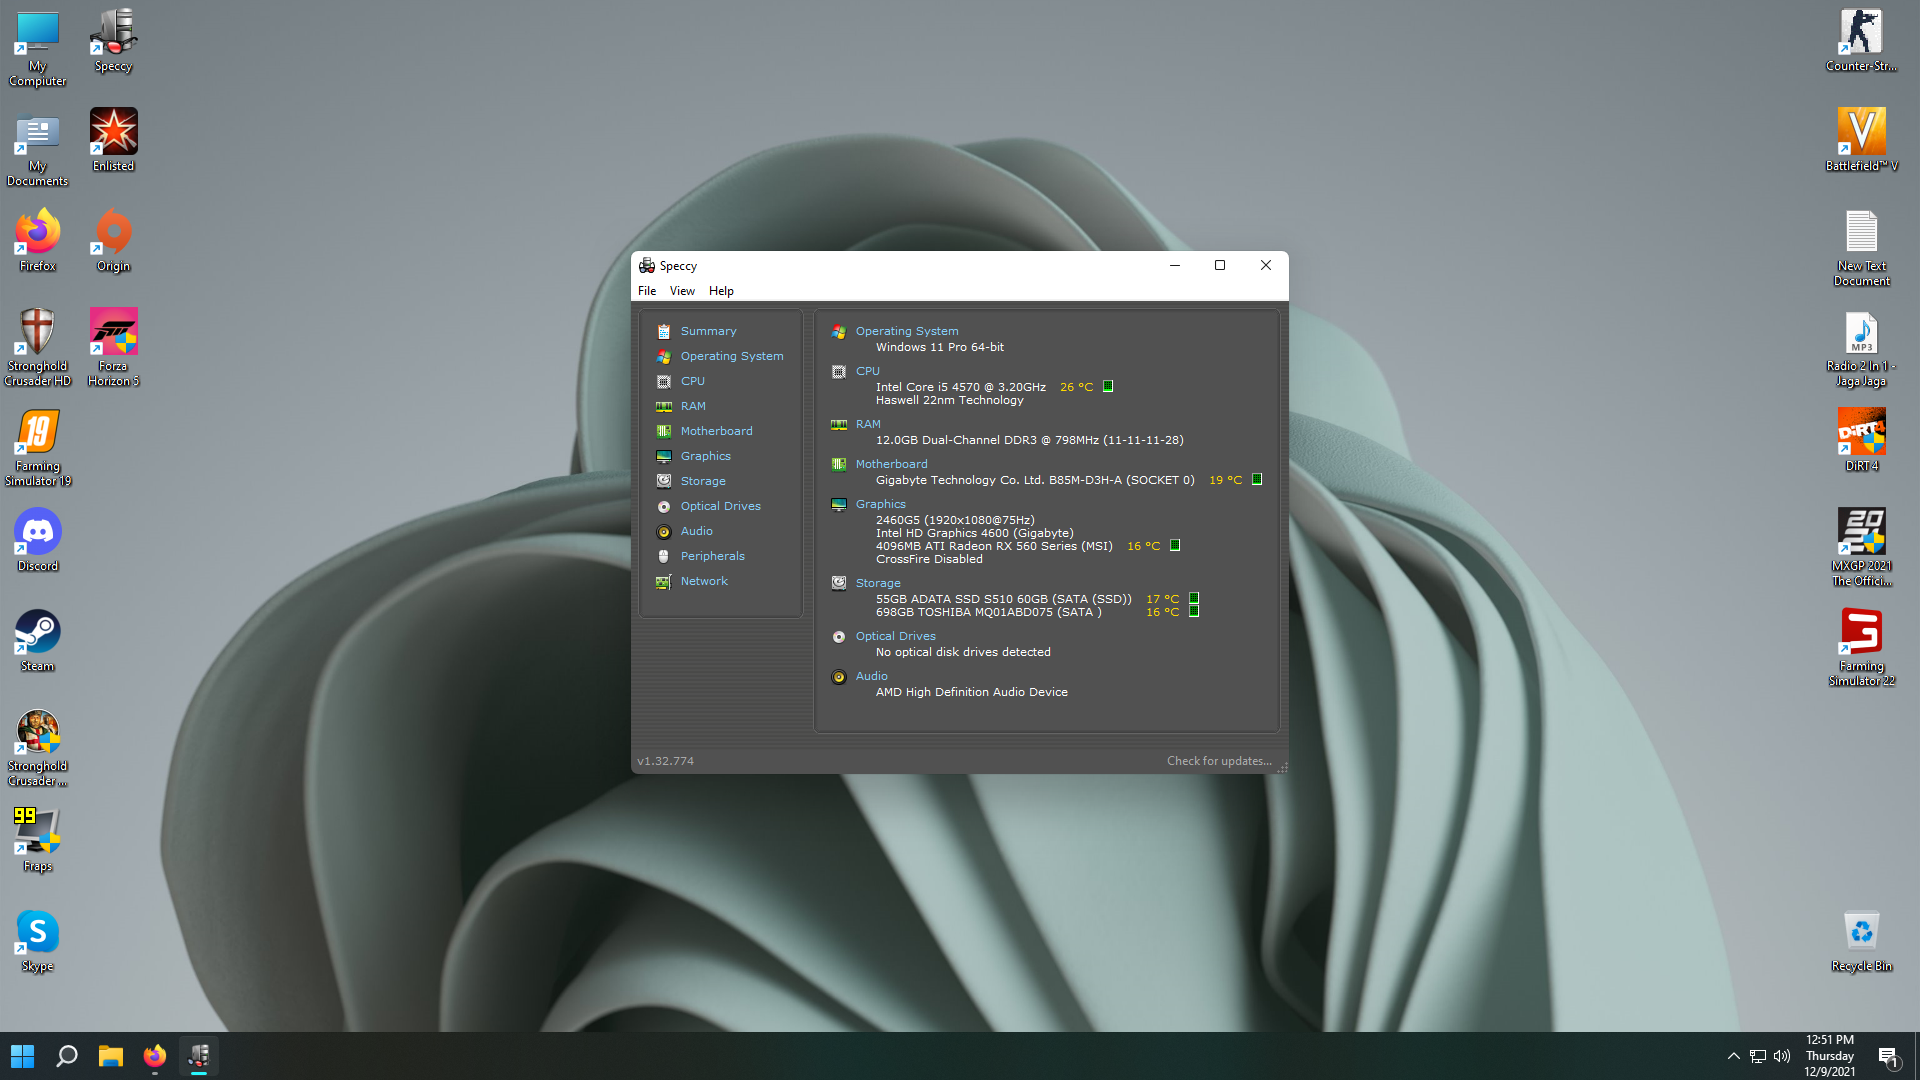Open the notification center icon
Viewport: 1920px width, 1080px height.
coord(1888,1057)
